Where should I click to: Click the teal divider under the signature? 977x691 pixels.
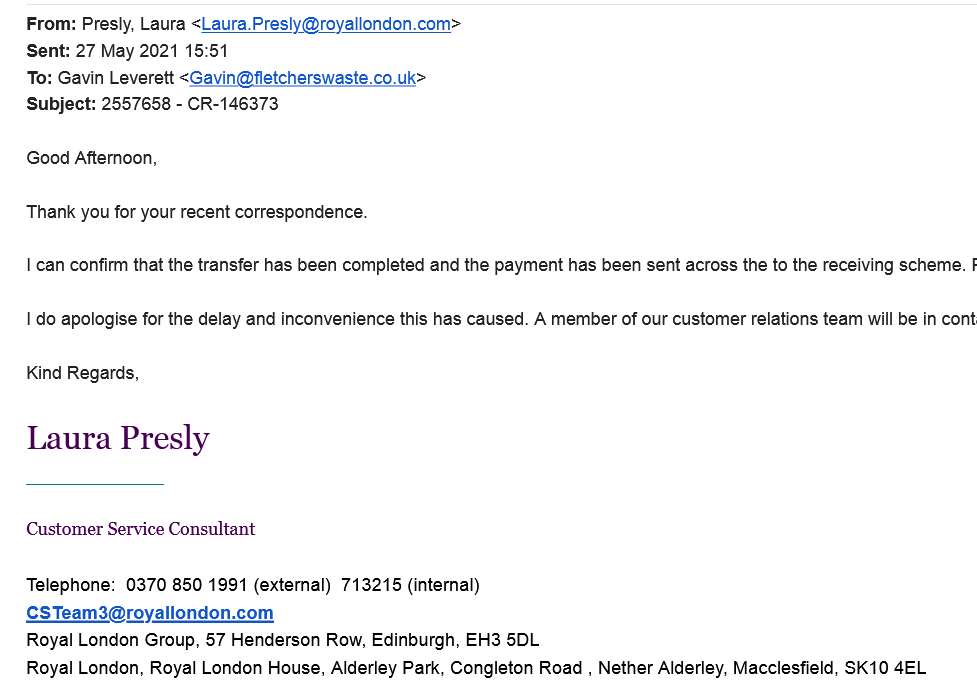click(95, 484)
